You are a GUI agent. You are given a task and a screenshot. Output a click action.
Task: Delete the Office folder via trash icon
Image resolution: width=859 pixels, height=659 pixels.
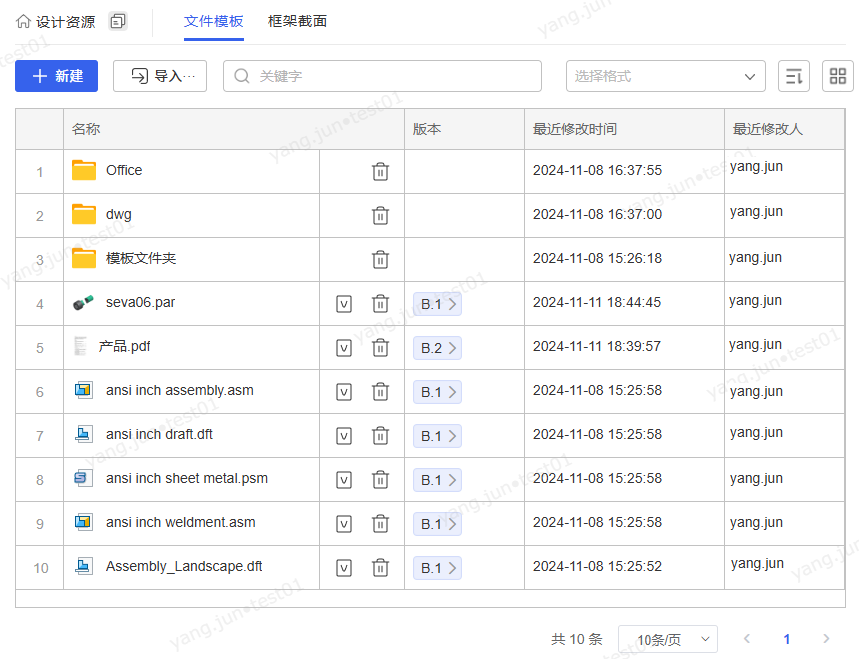(x=380, y=171)
